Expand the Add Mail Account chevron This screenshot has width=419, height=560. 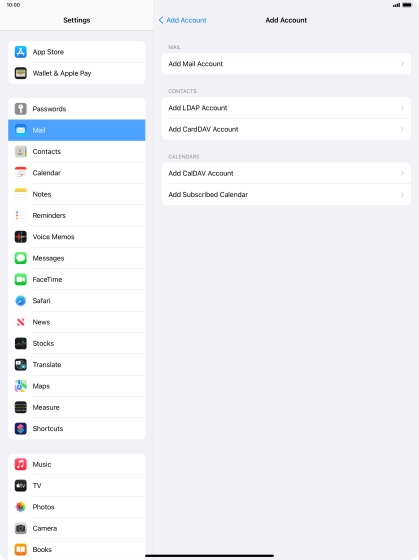[402, 64]
